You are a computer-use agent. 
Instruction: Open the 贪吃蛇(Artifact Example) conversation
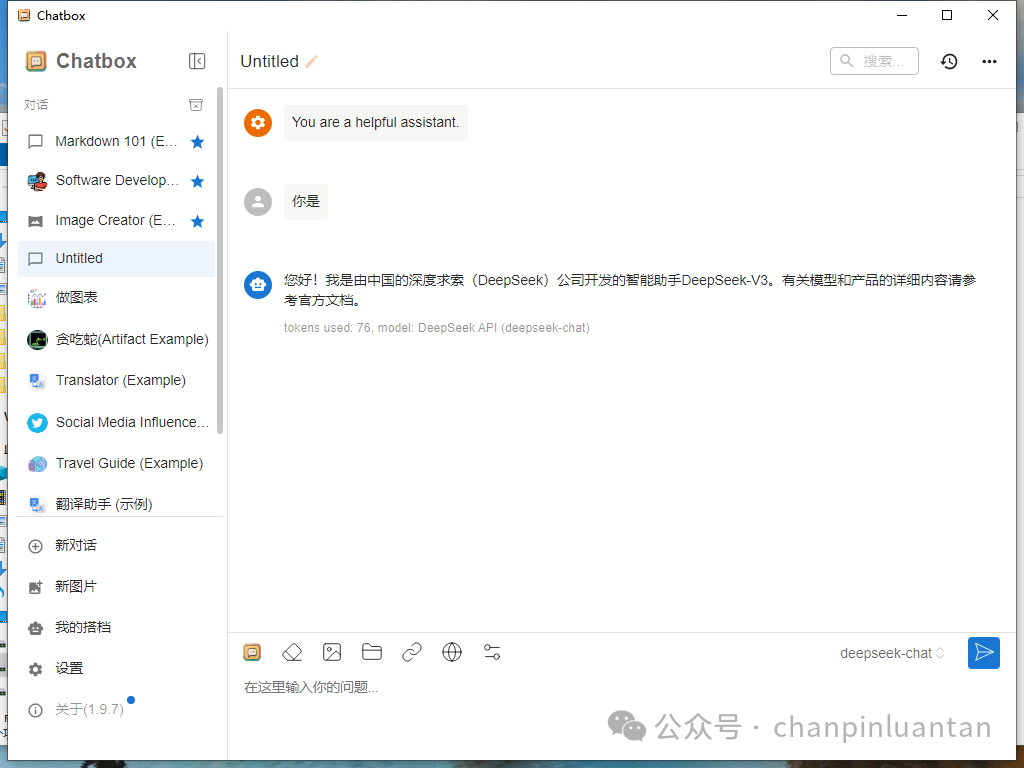116,340
